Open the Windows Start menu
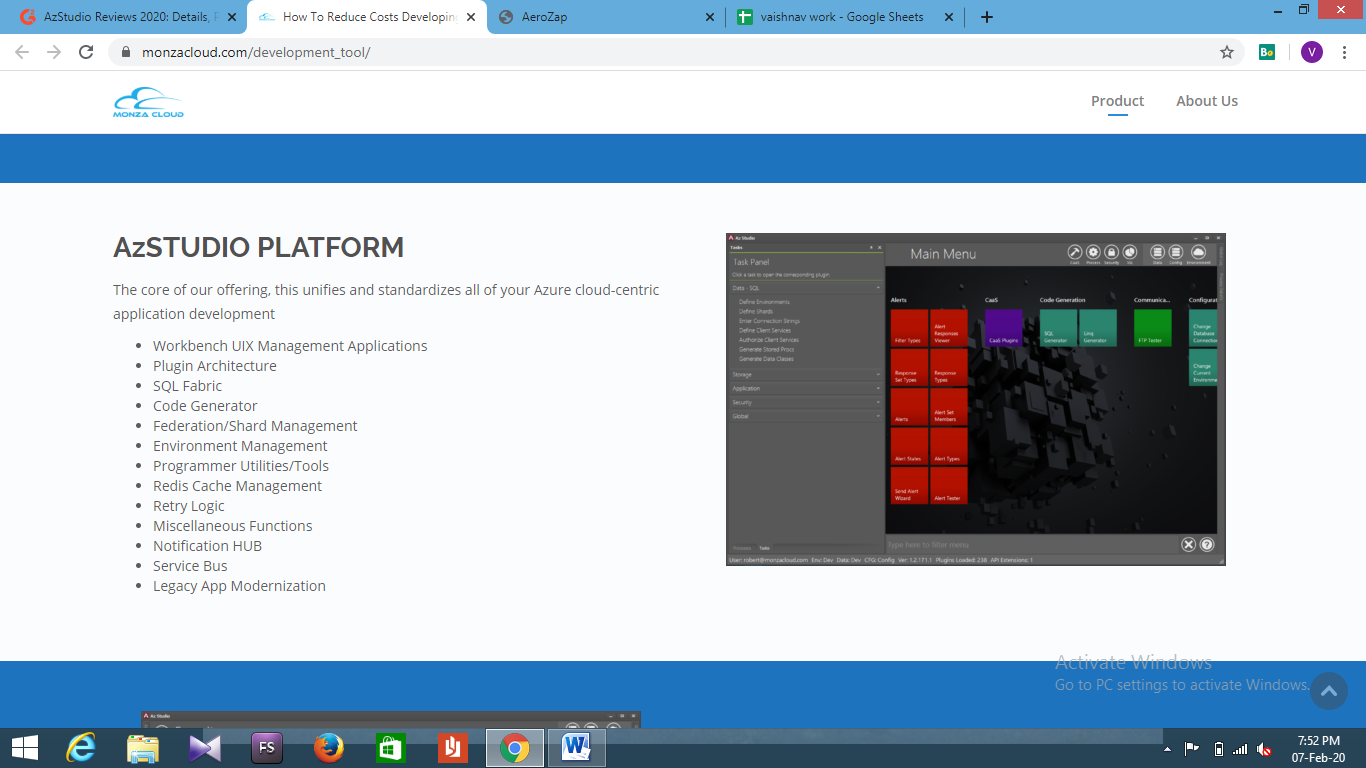Viewport: 1366px width, 768px height. pyautogui.click(x=25, y=747)
